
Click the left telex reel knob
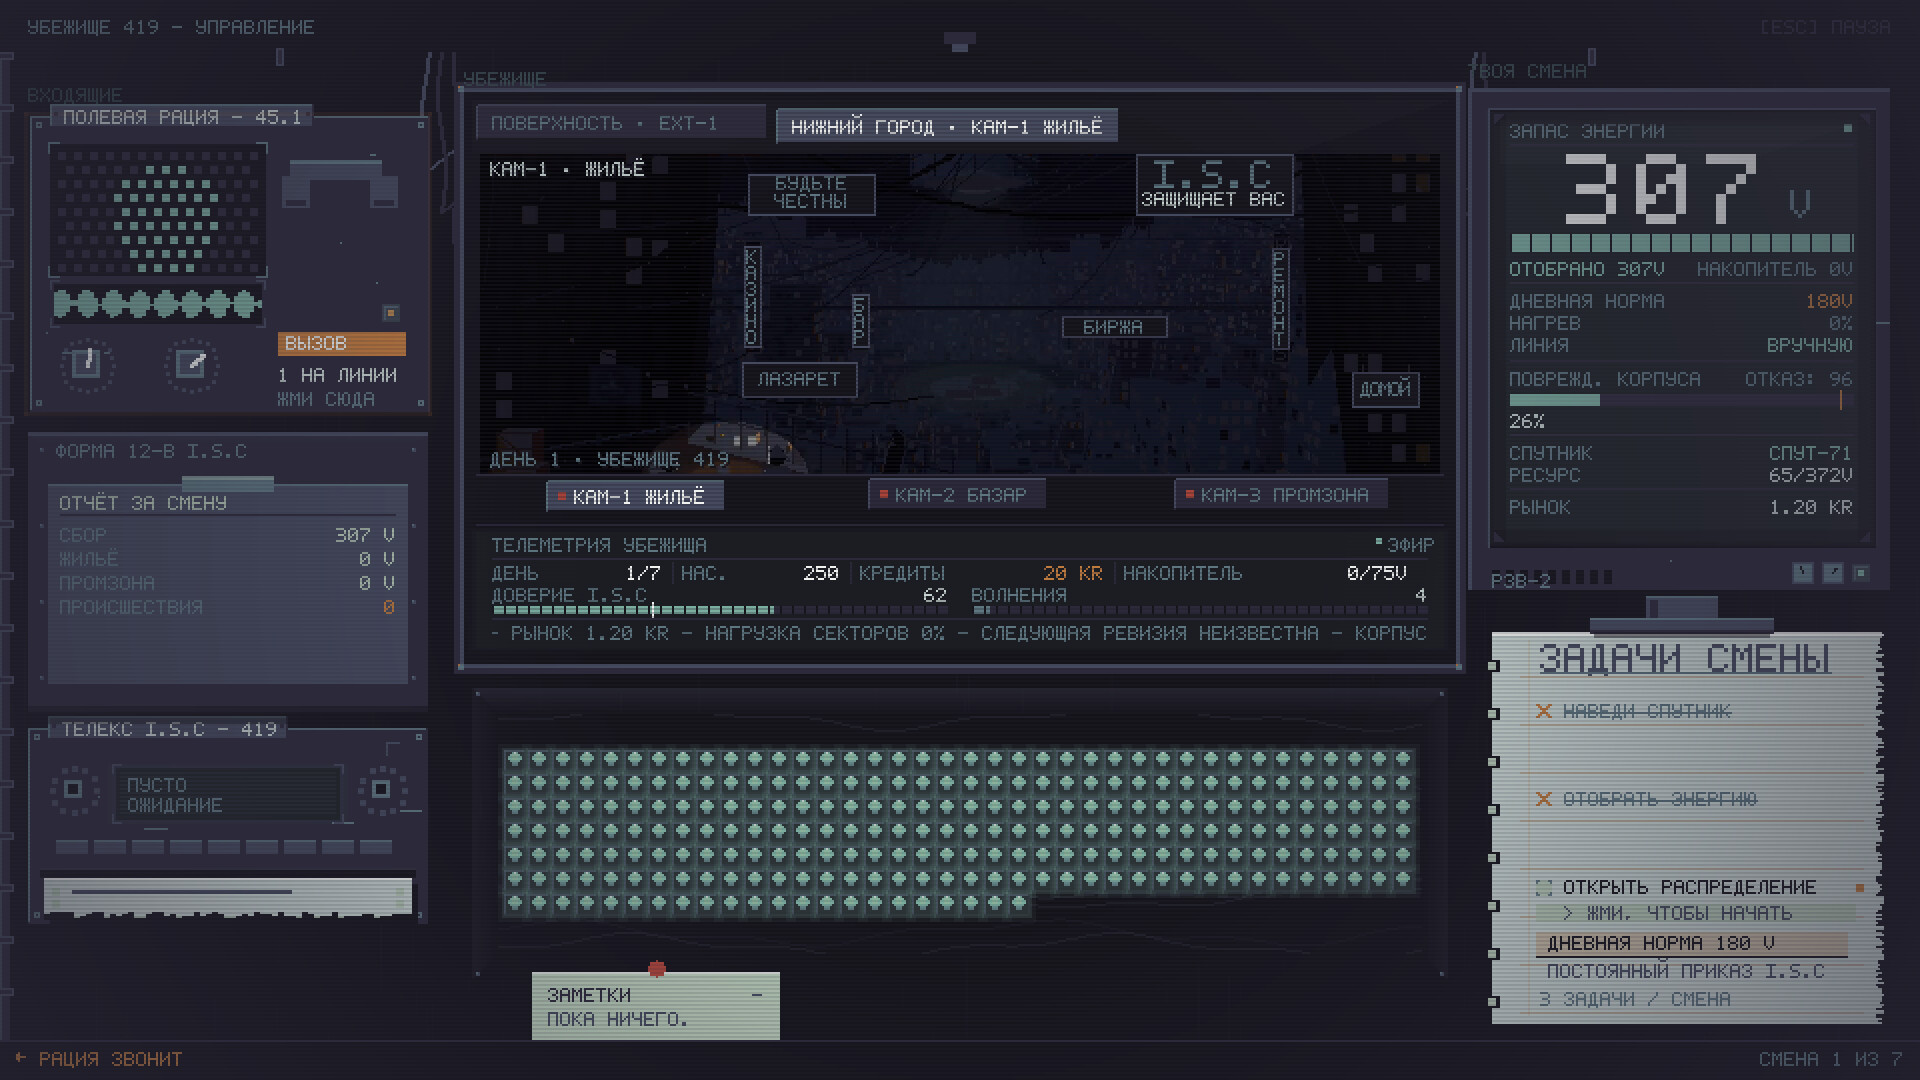pos(73,789)
